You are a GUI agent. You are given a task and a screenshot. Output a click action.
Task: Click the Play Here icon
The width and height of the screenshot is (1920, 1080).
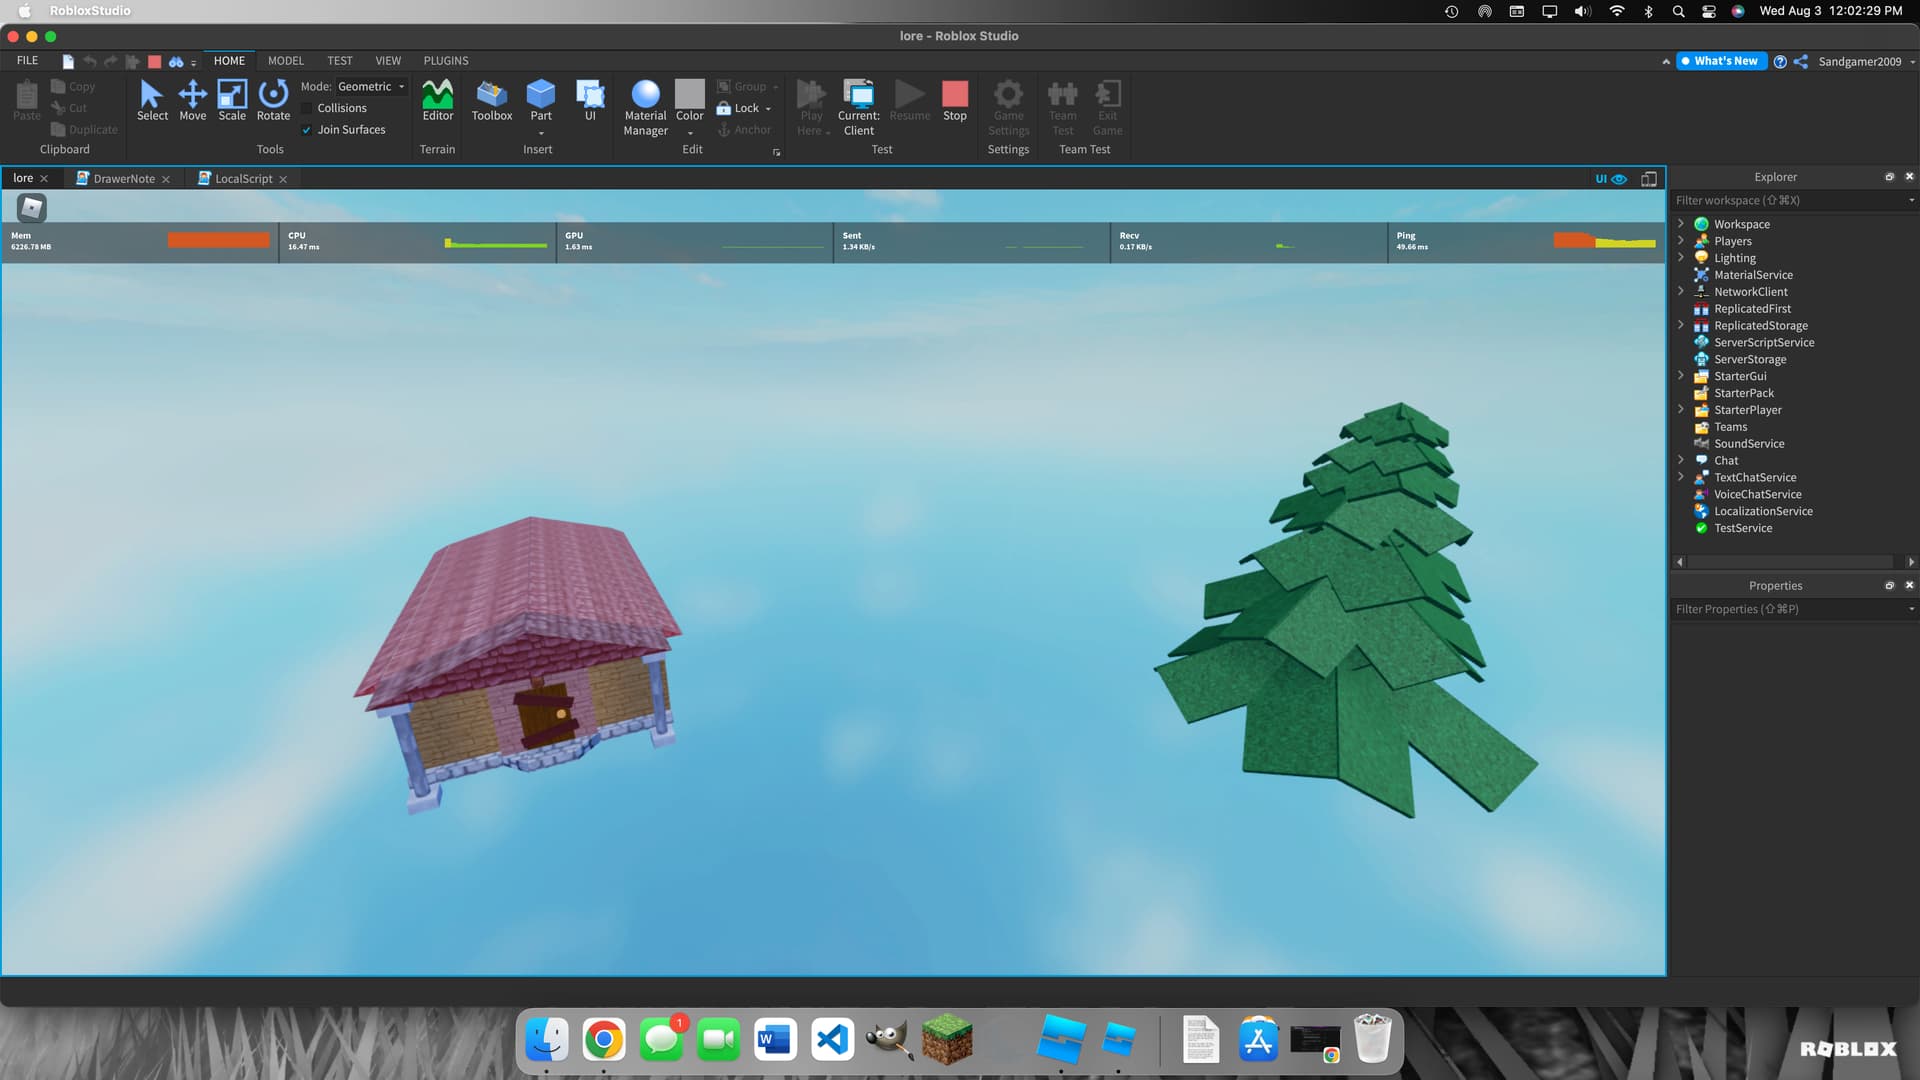tap(811, 93)
